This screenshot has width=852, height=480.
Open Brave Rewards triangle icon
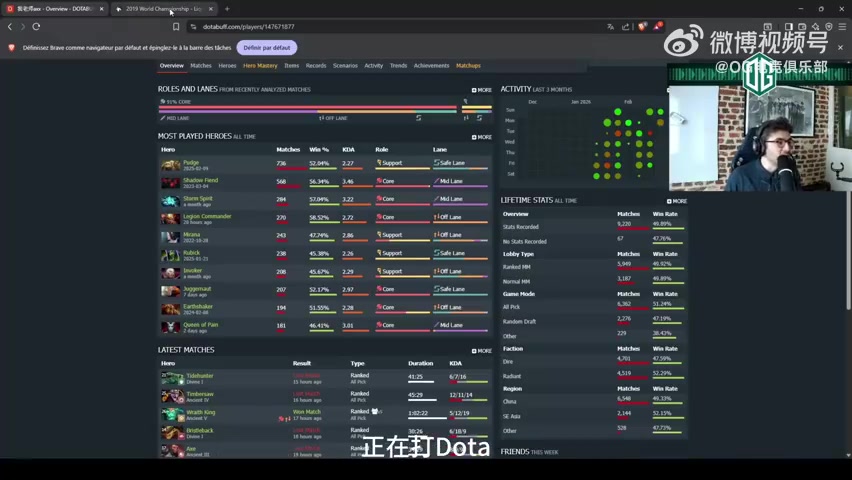tap(657, 26)
